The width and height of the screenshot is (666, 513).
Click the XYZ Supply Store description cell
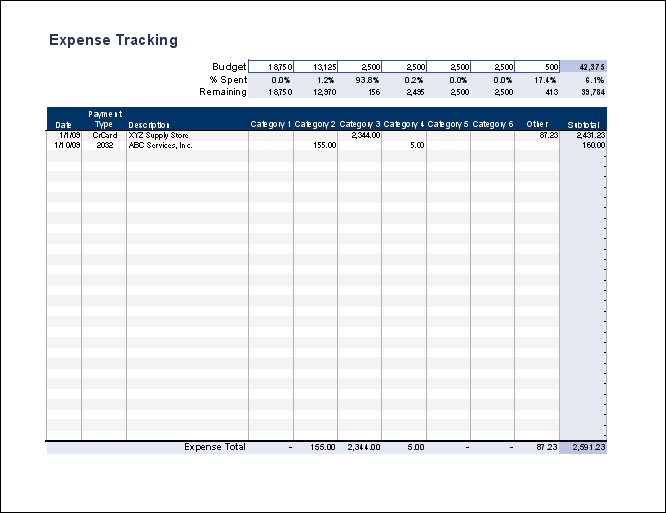(159, 135)
